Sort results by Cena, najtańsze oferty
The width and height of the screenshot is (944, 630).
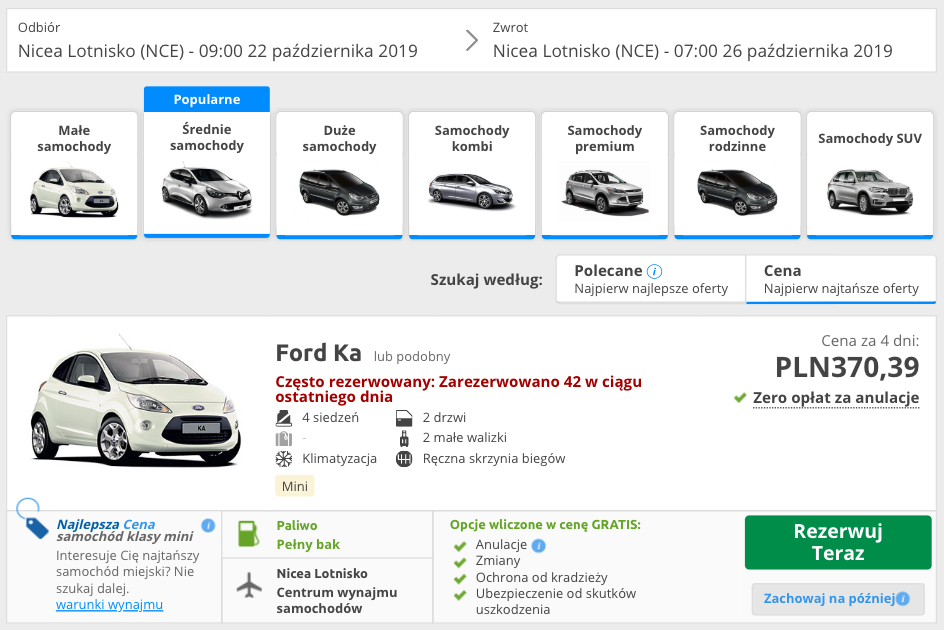pos(840,279)
